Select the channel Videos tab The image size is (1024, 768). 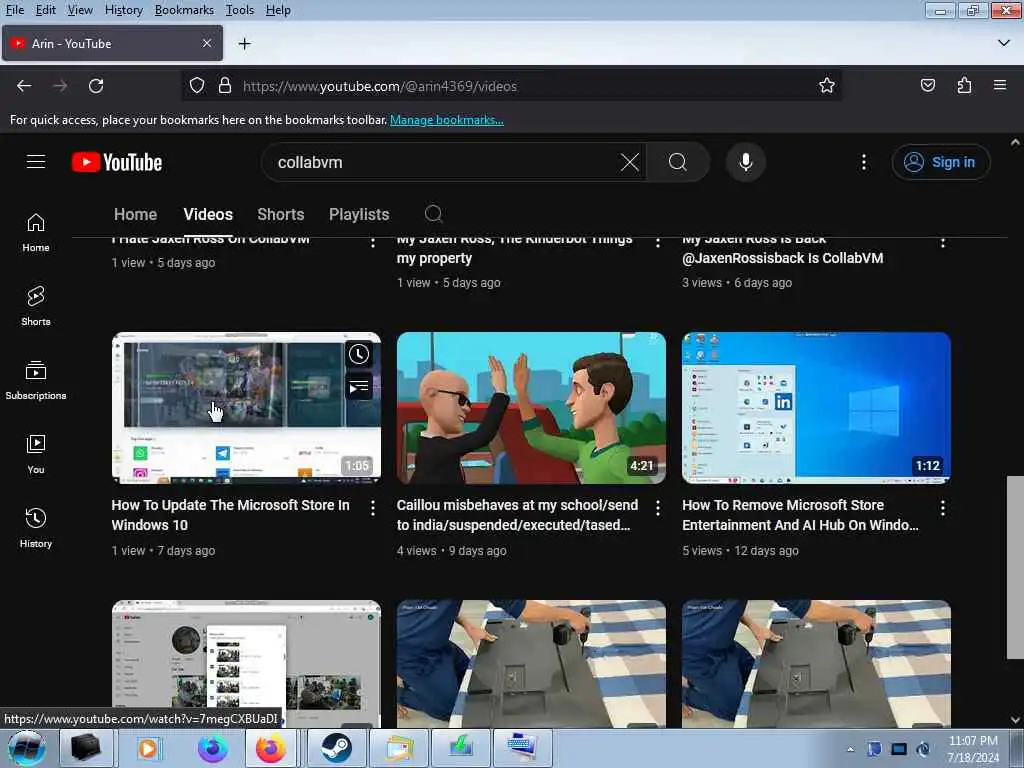208,214
